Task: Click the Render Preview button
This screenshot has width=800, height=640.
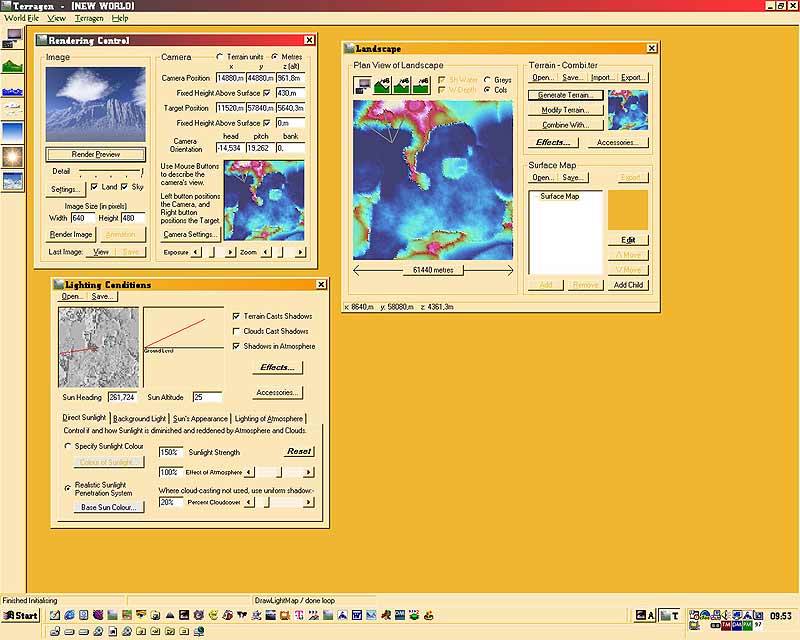Action: (95, 154)
